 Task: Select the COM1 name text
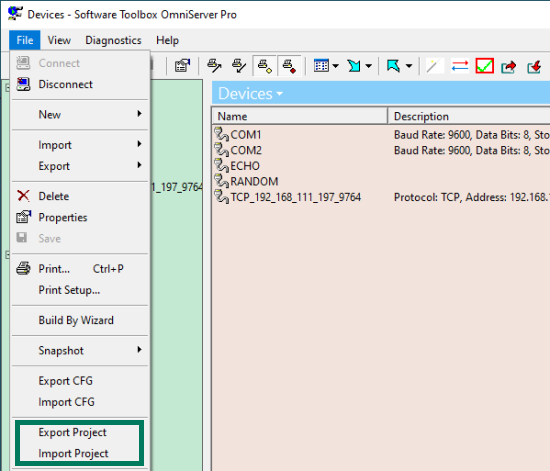tap(246, 135)
